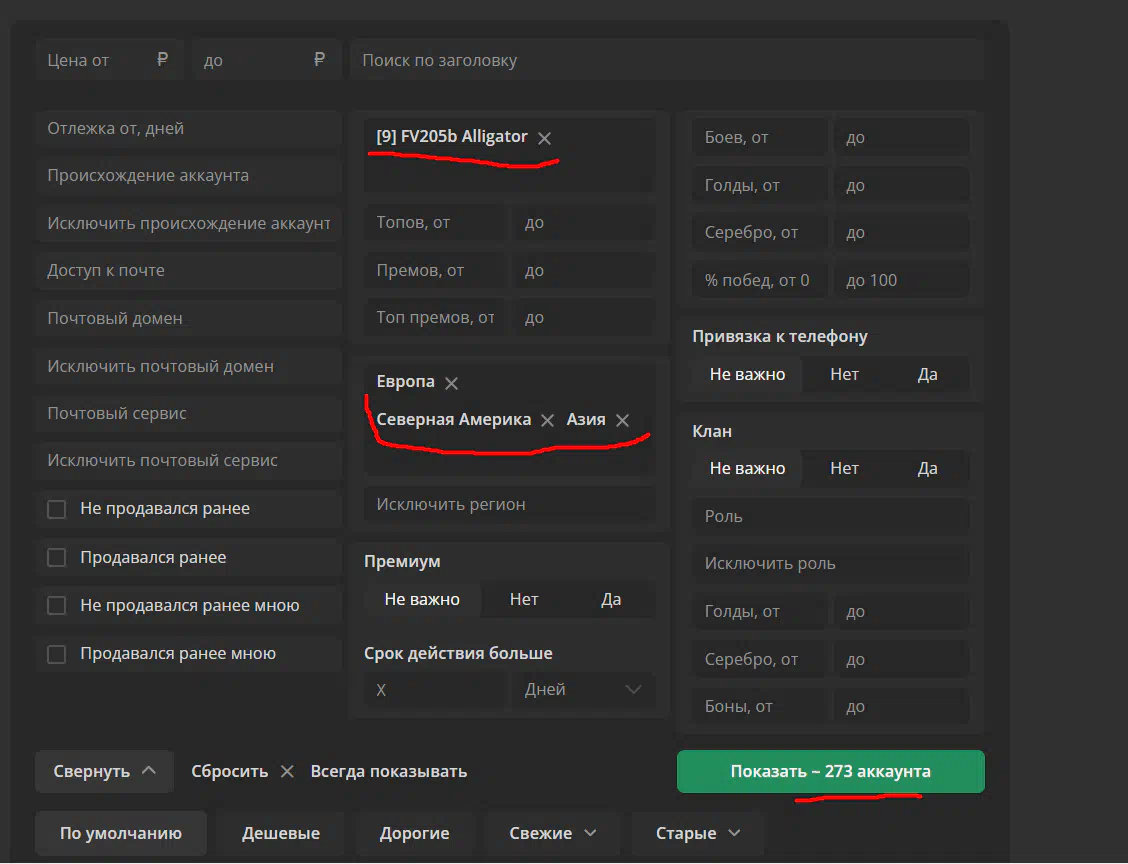Reset filters via Сбросить
Image resolution: width=1128 pixels, height=864 pixels.
pyautogui.click(x=229, y=771)
